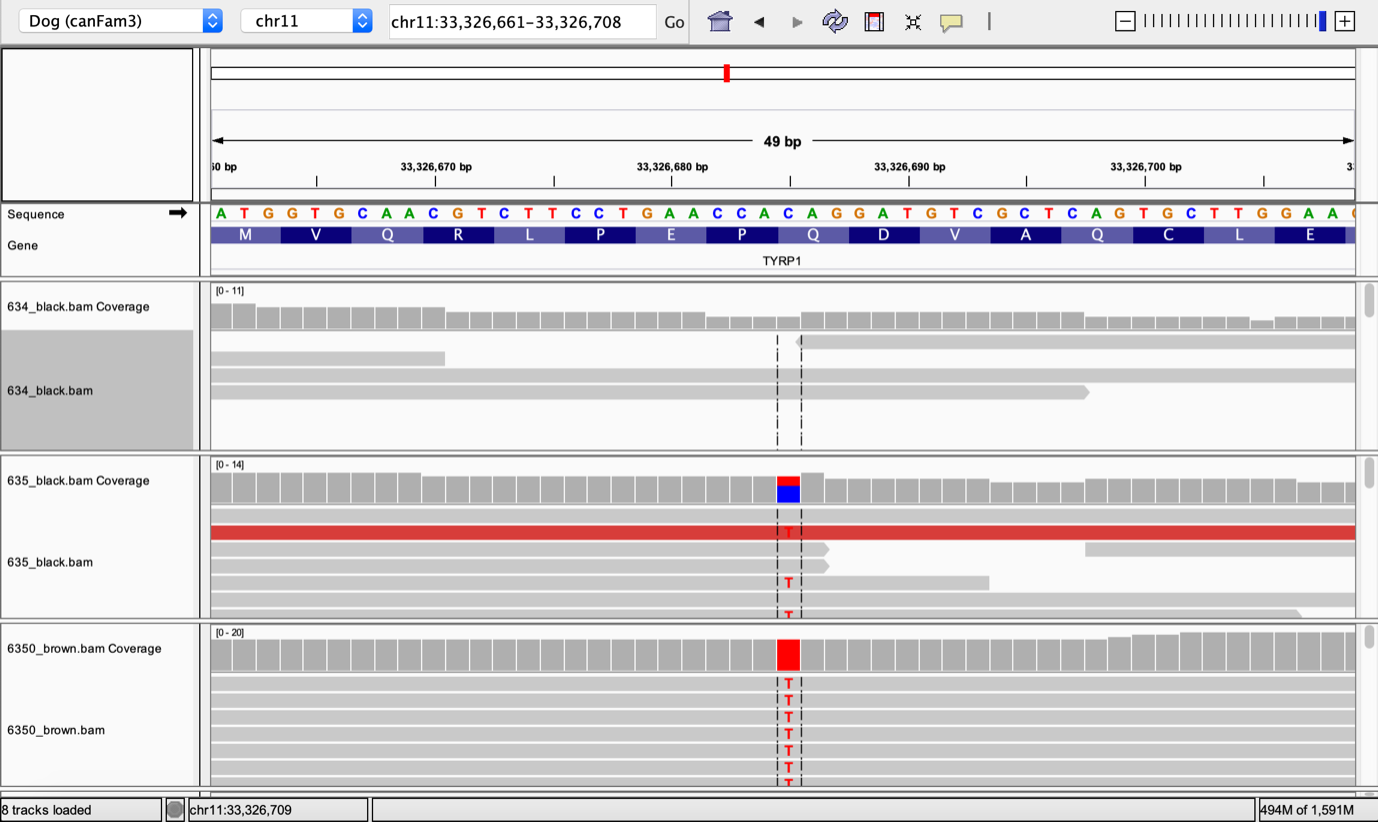
Task: Click the gray circle status bar icon
Action: click(x=175, y=810)
